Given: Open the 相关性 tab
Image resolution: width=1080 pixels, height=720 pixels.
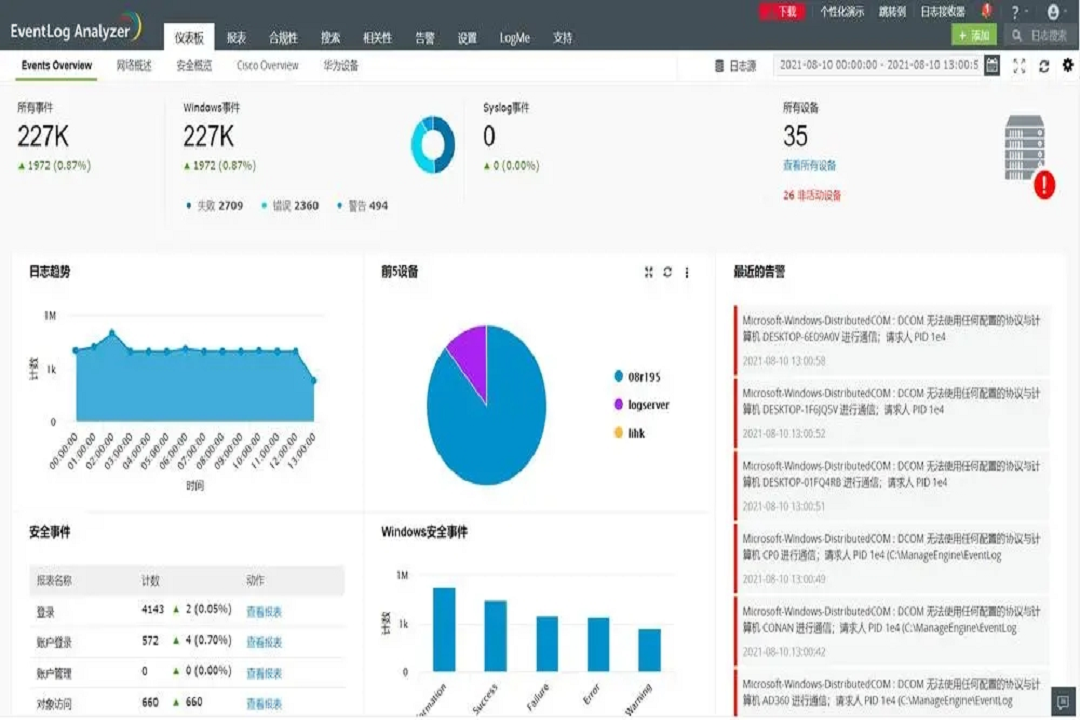Looking at the screenshot, I should (x=377, y=38).
